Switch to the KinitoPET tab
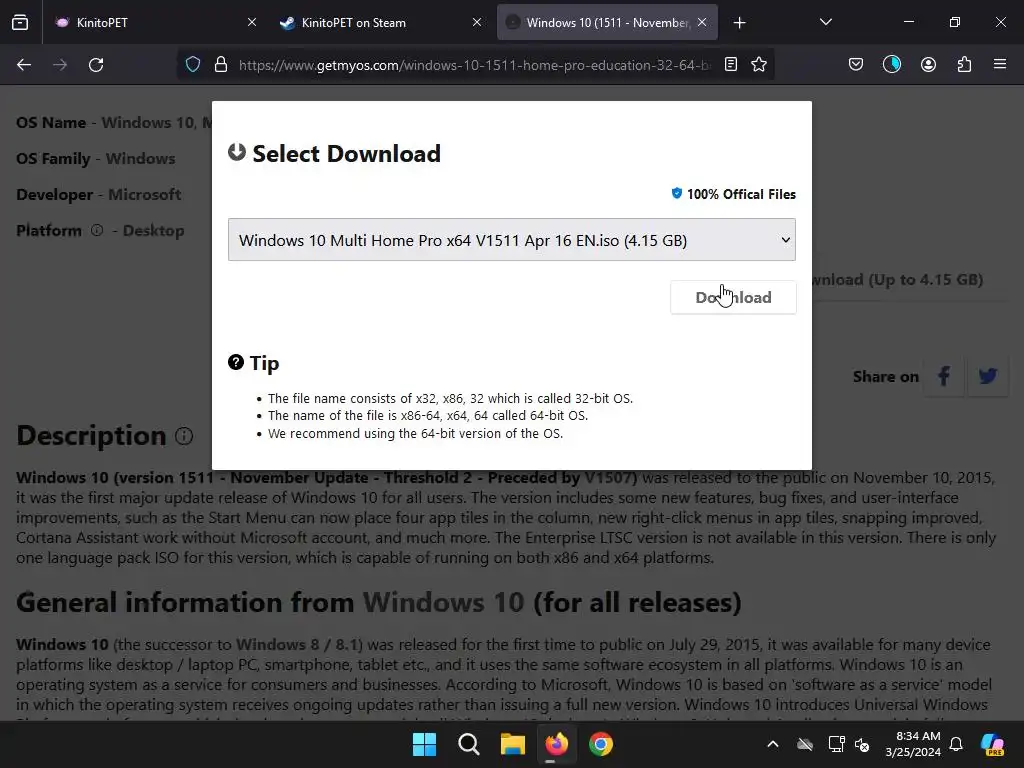This screenshot has height=768, width=1024. click(154, 22)
